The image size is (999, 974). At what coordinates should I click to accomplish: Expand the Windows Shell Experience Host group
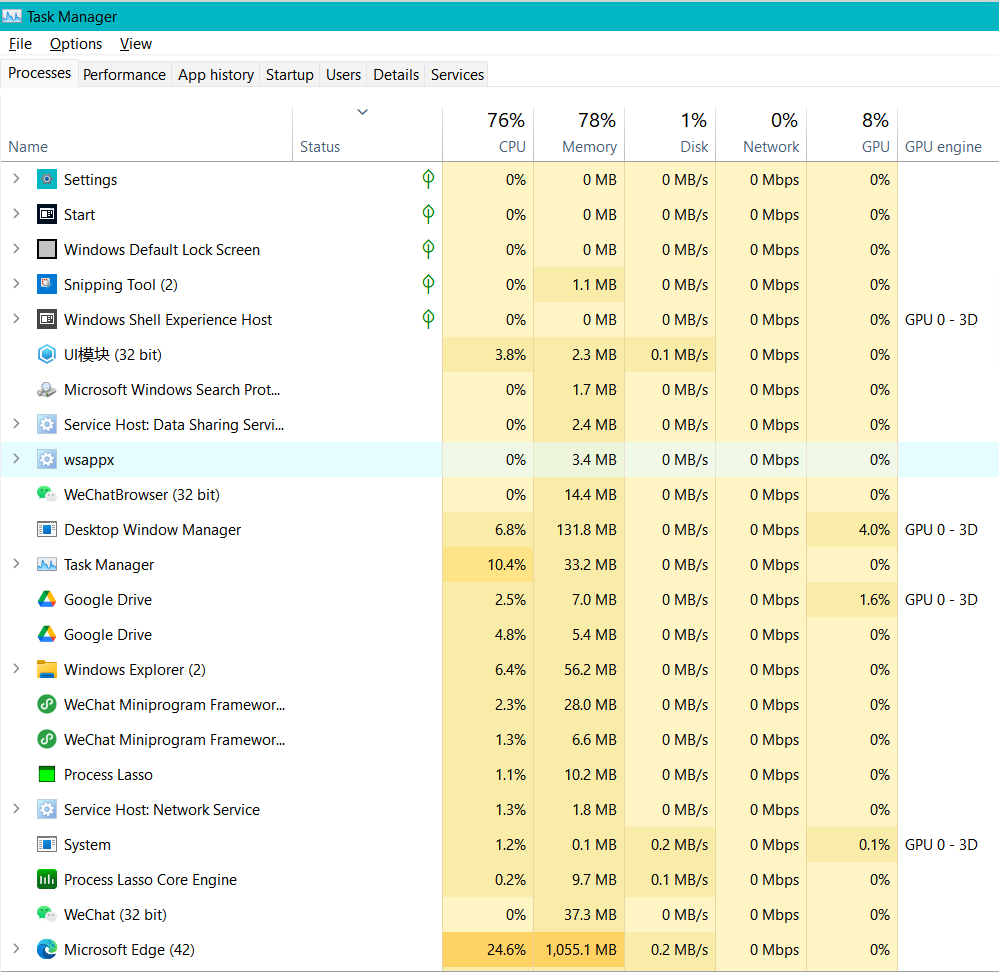tap(17, 319)
